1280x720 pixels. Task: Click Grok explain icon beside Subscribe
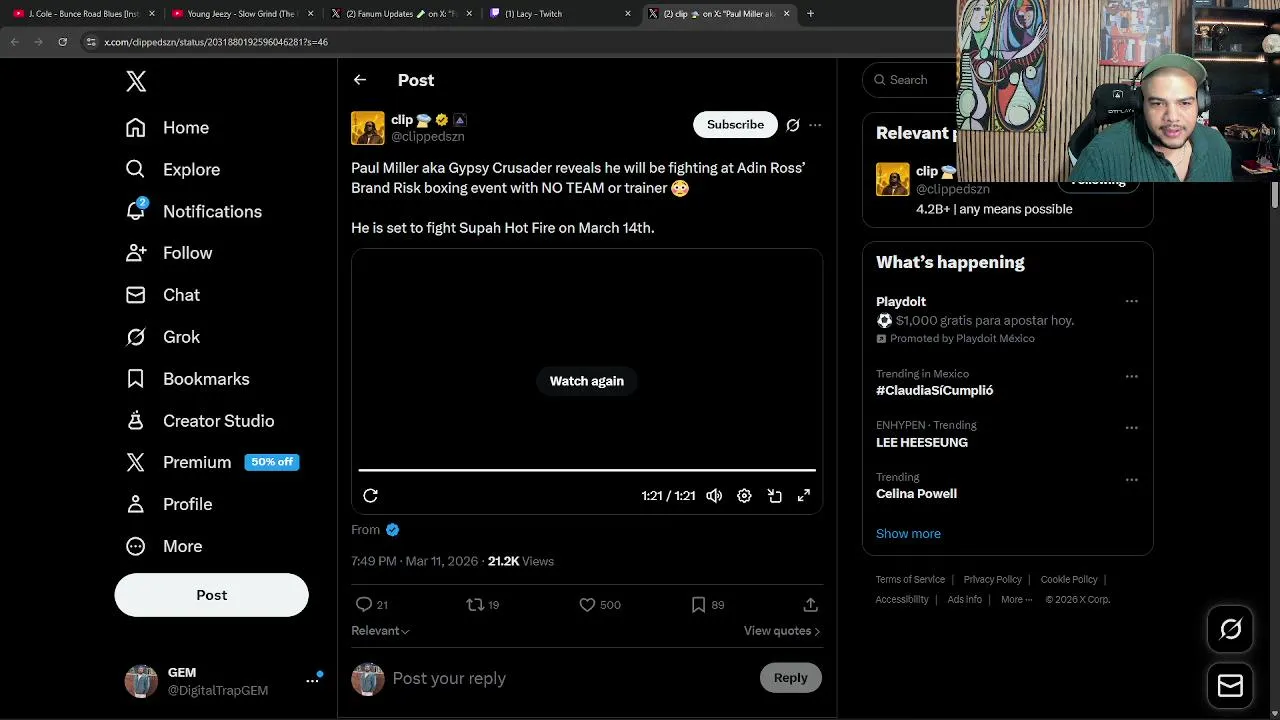(x=793, y=125)
